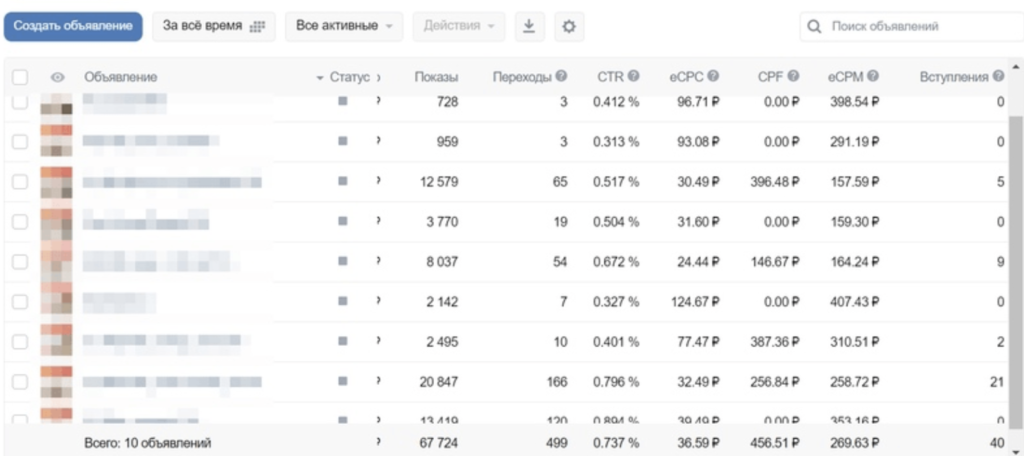This screenshot has width=1024, height=456.
Task: Open thumbnail of ad with 20 847 impressions
Action: point(57,382)
